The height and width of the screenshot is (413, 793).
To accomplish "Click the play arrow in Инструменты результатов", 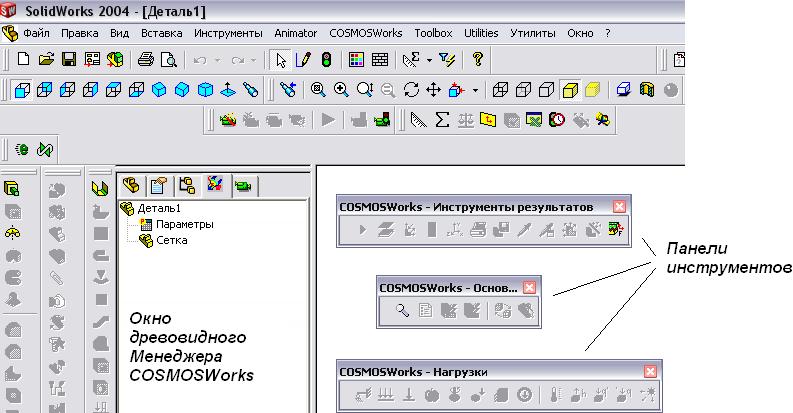I will [x=362, y=230].
